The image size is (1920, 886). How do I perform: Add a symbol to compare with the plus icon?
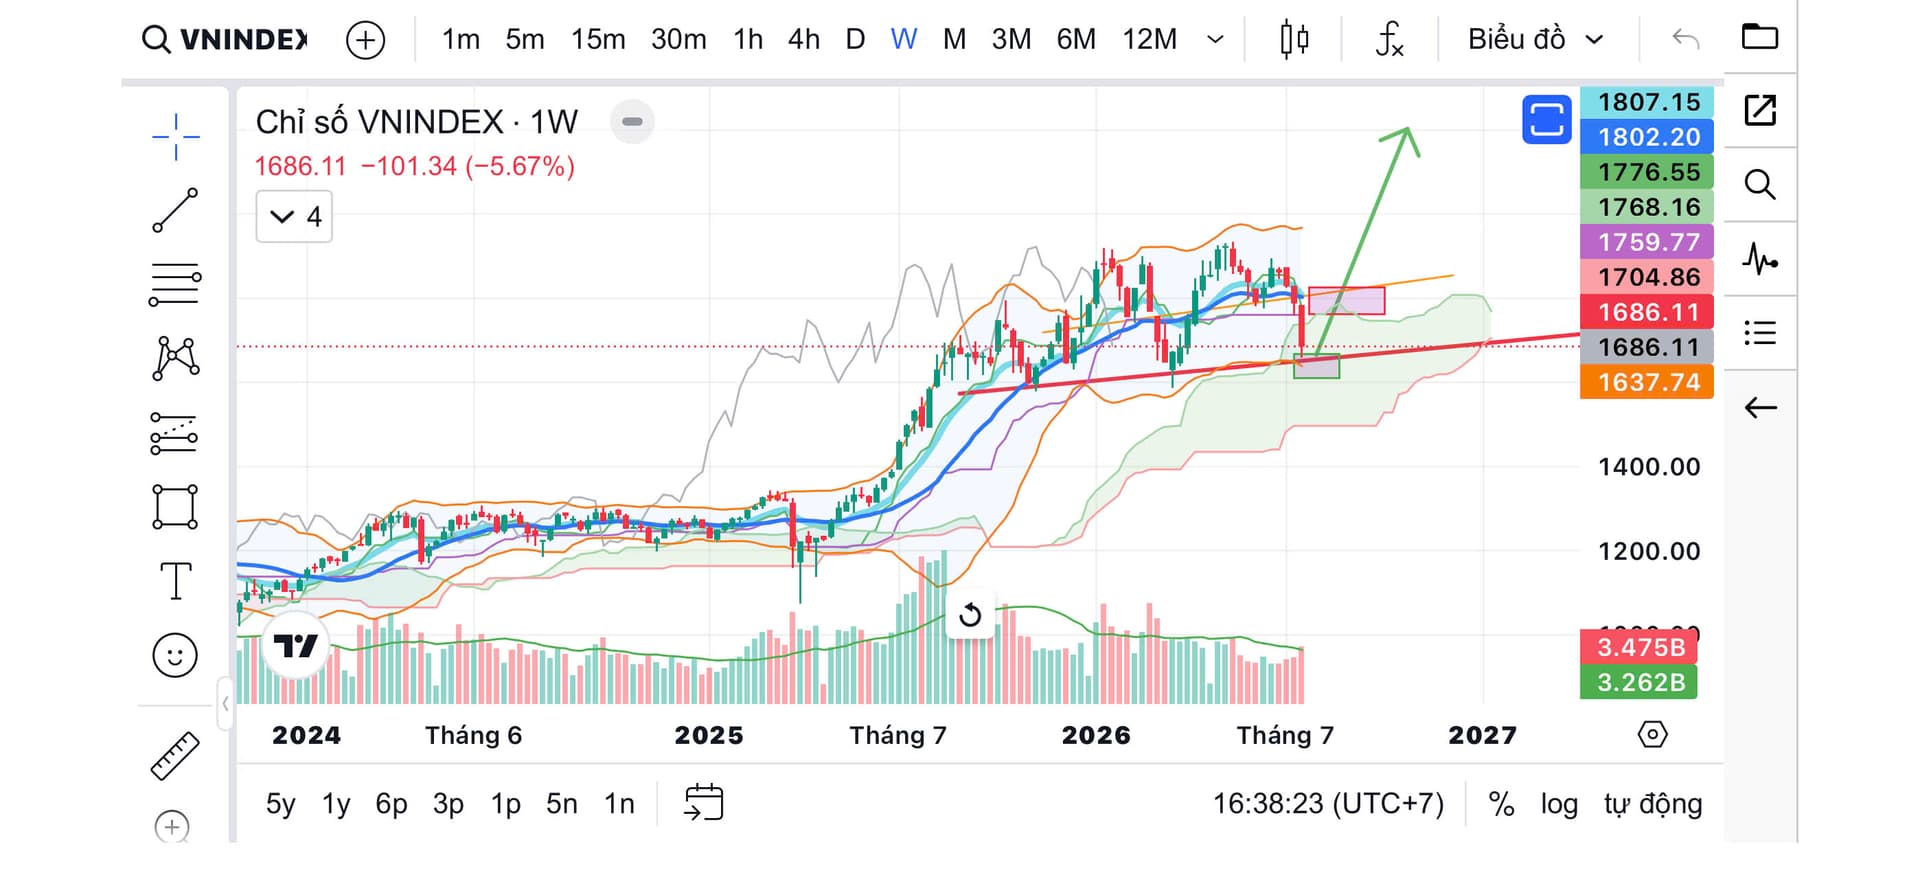[x=365, y=40]
